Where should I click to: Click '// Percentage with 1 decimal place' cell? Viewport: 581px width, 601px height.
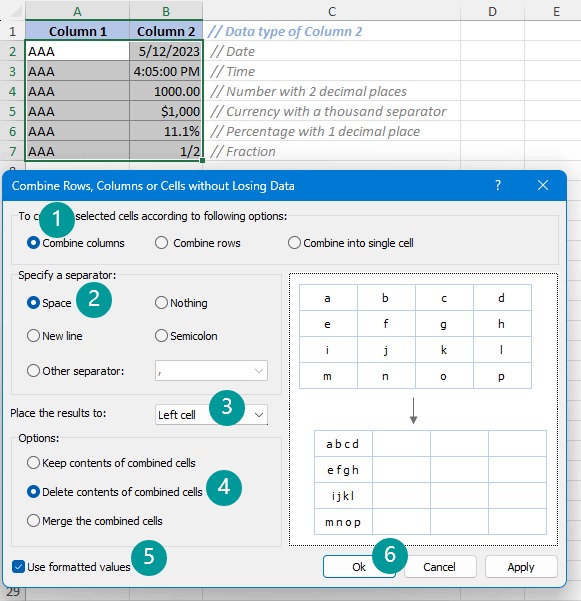332,131
